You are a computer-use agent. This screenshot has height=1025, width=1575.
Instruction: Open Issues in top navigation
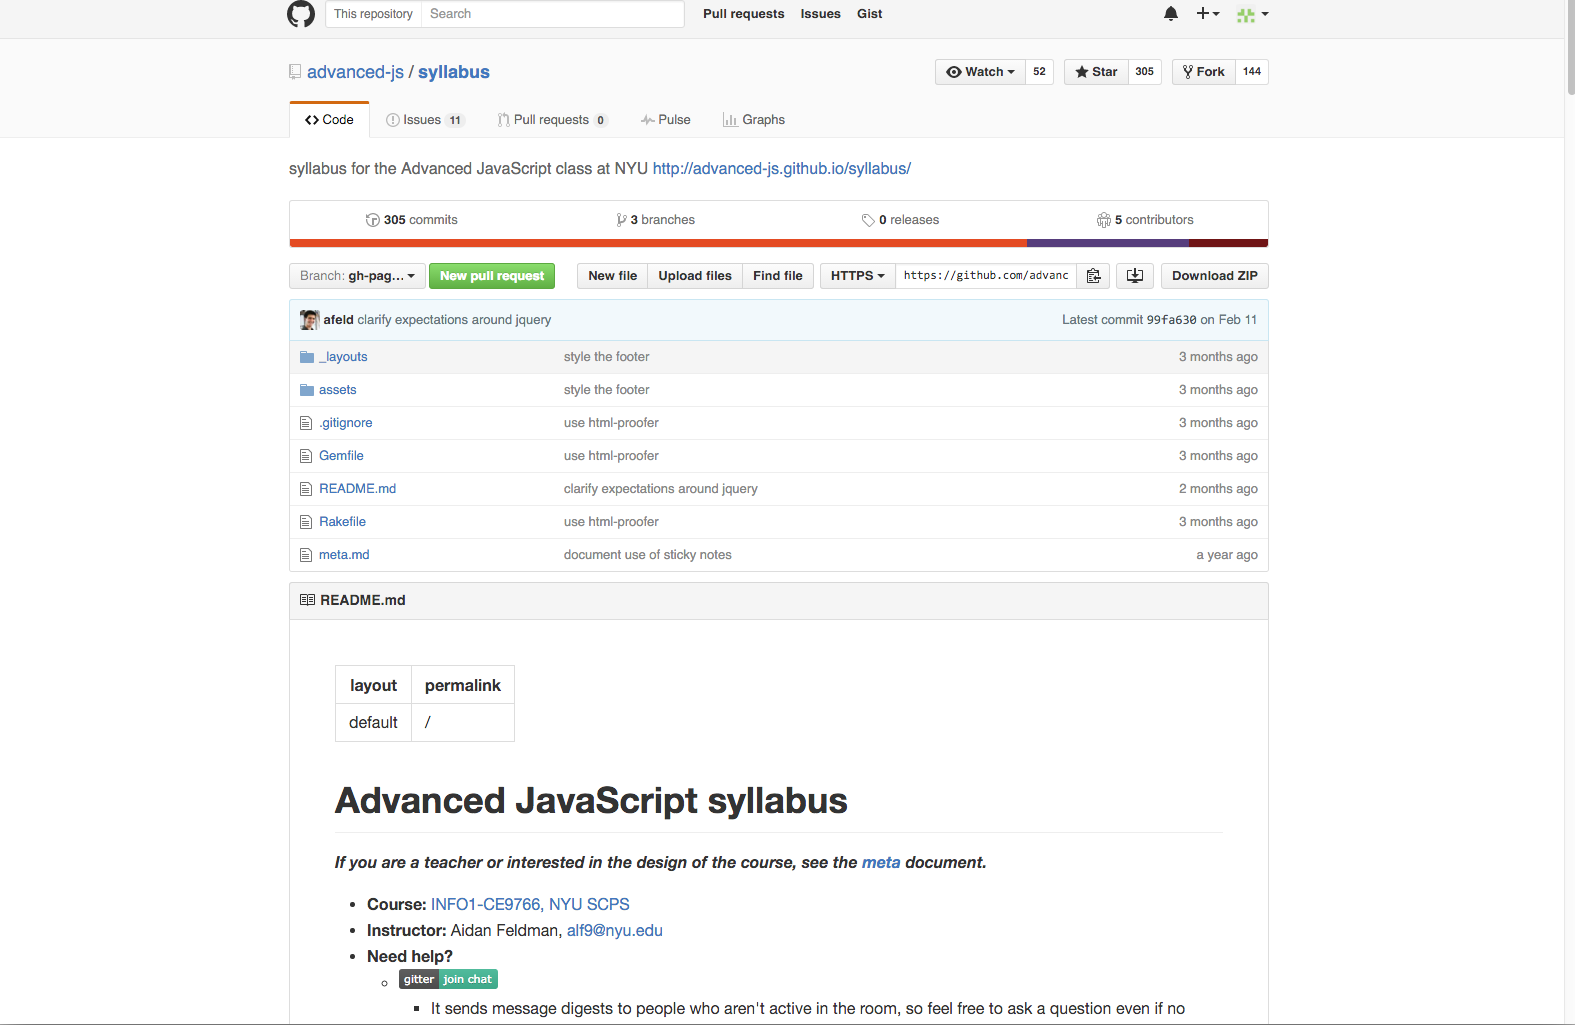[820, 14]
